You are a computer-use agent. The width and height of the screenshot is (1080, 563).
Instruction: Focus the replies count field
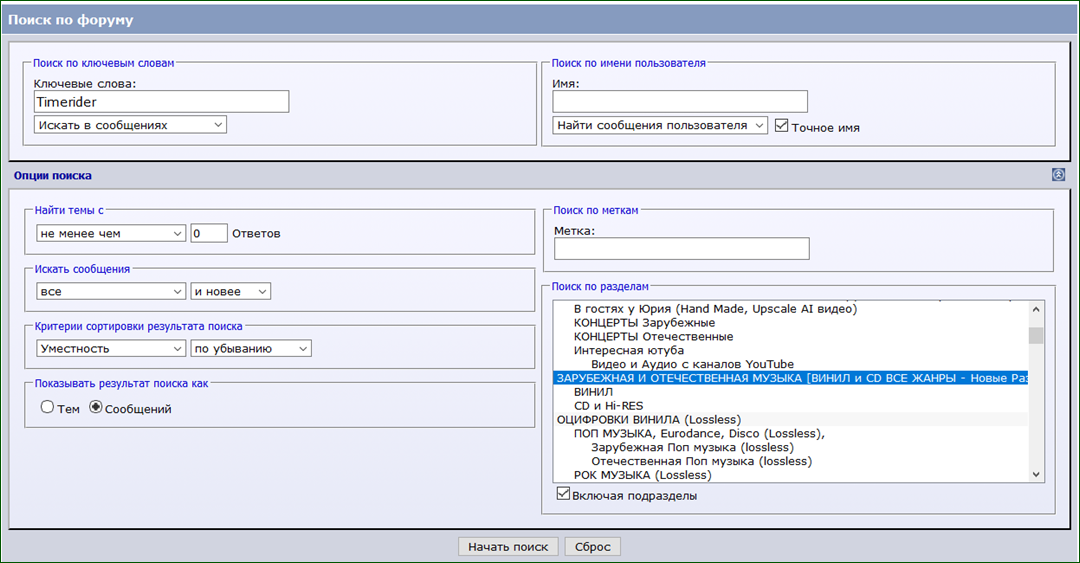pyautogui.click(x=209, y=233)
